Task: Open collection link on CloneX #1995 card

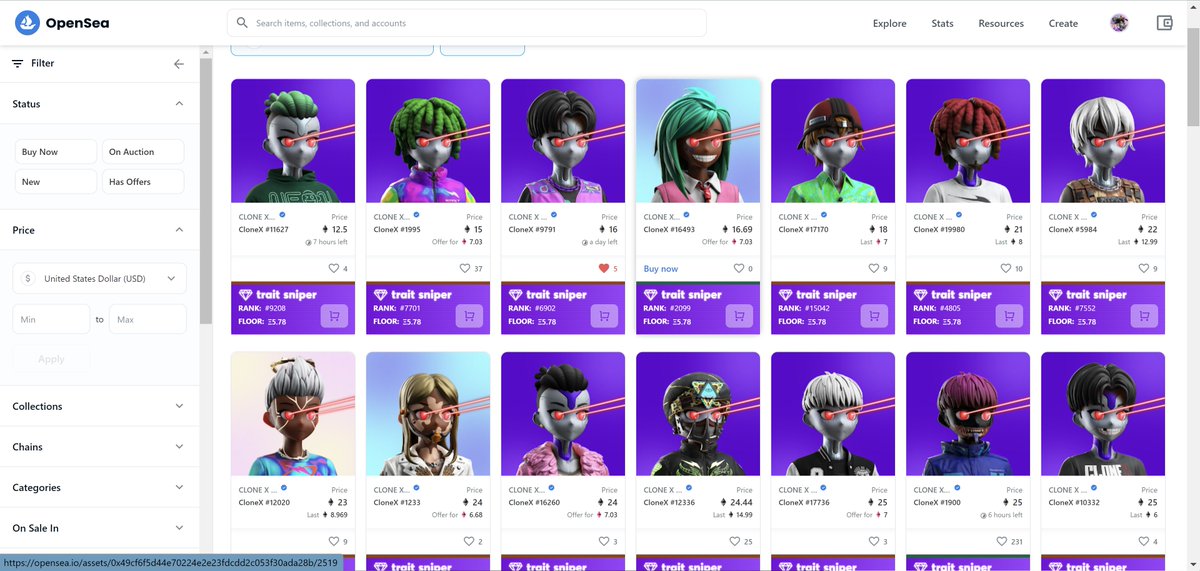Action: [x=390, y=217]
